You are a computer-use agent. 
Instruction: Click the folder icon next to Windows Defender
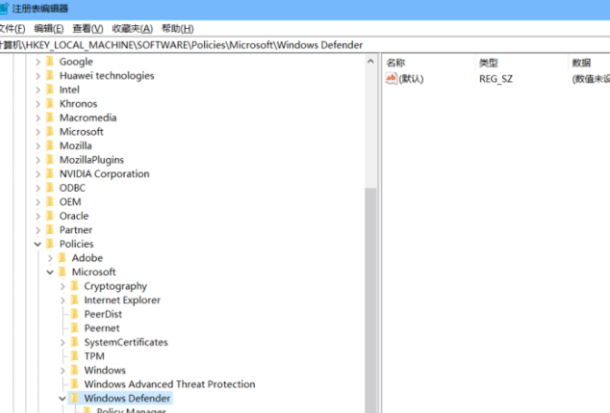tap(74, 398)
